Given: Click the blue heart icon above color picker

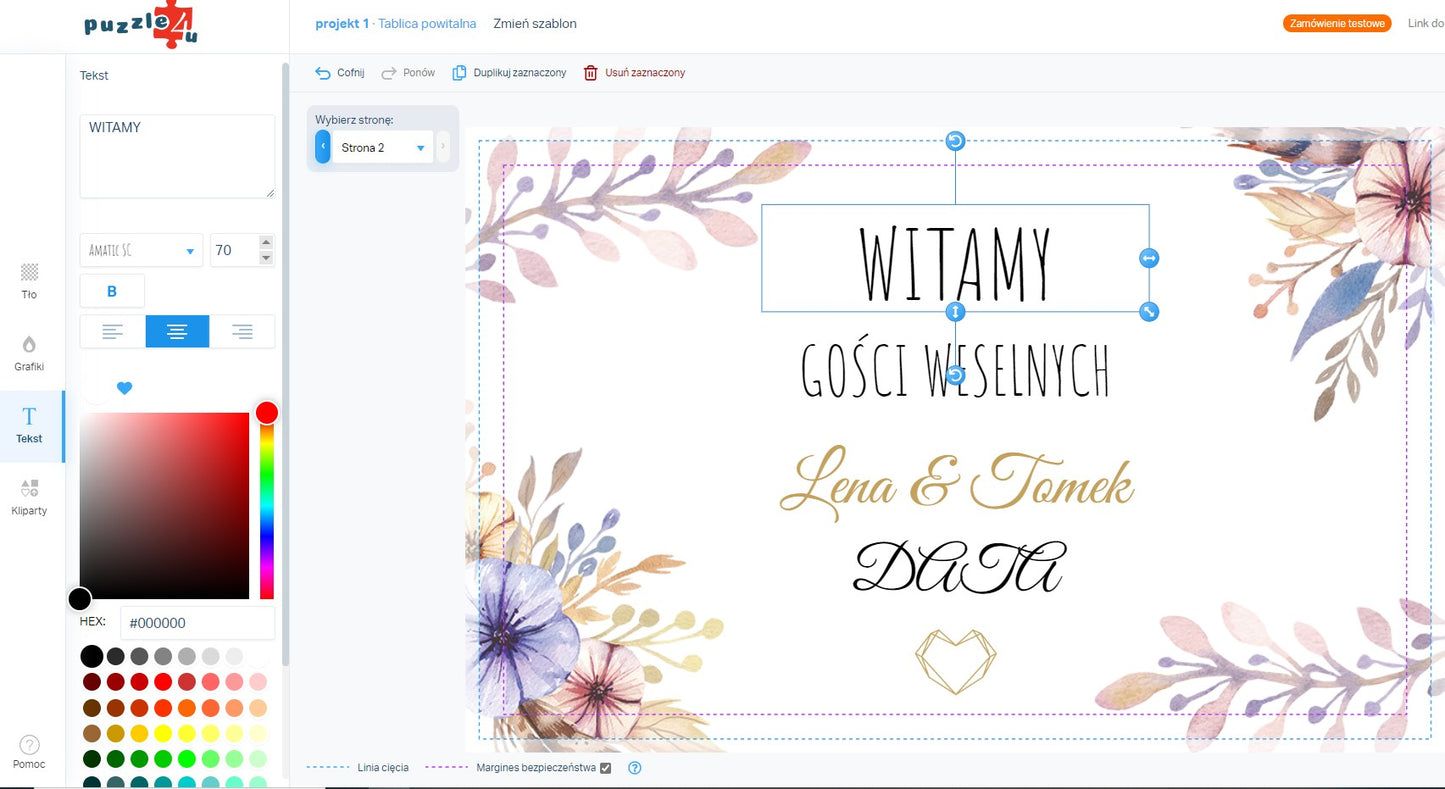Looking at the screenshot, I should pyautogui.click(x=124, y=388).
